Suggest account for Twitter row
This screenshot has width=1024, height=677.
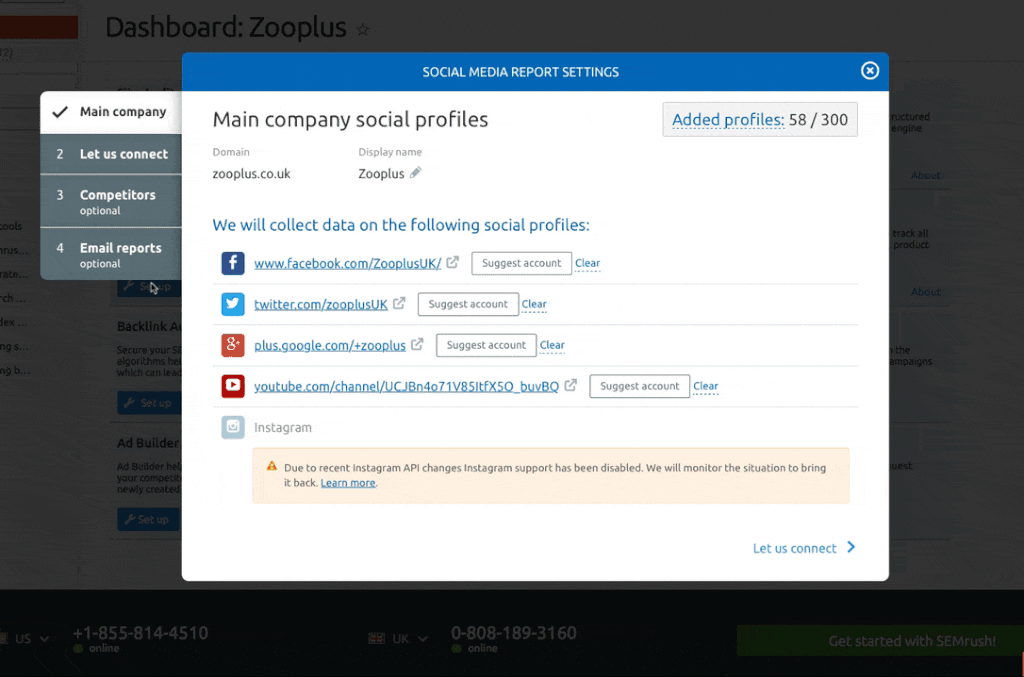point(468,304)
